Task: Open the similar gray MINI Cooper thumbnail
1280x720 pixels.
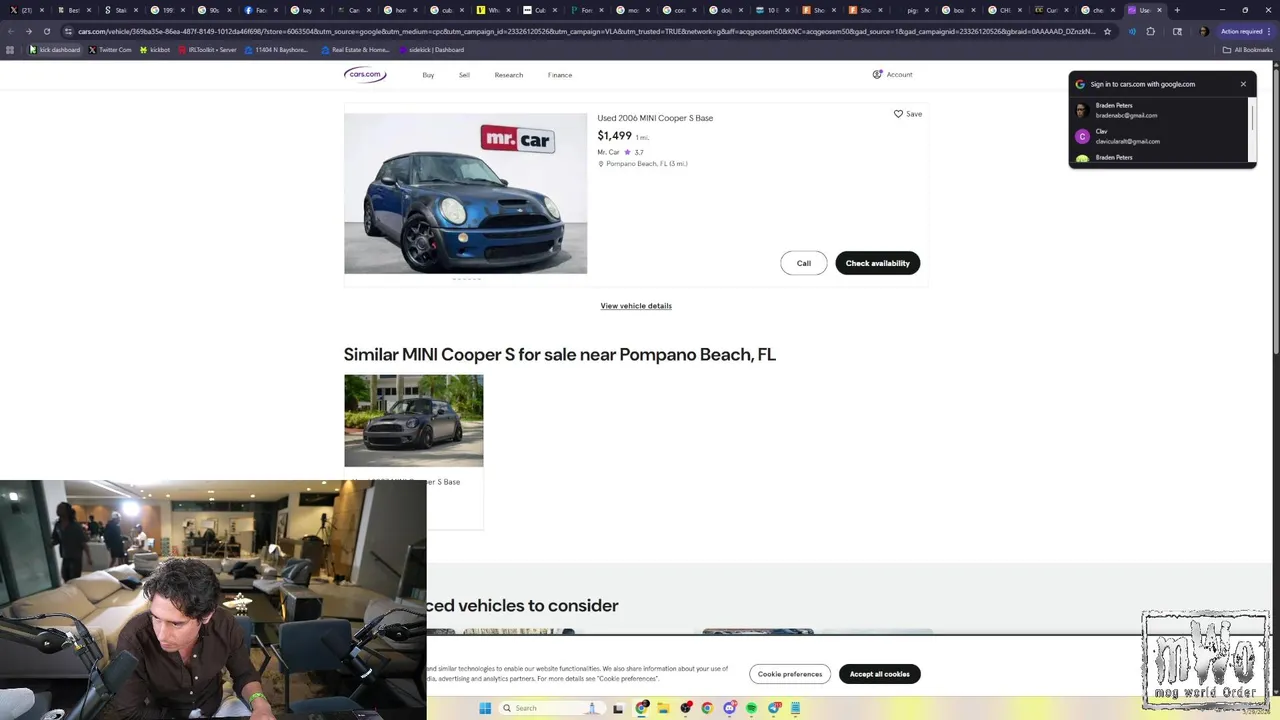Action: pos(414,420)
